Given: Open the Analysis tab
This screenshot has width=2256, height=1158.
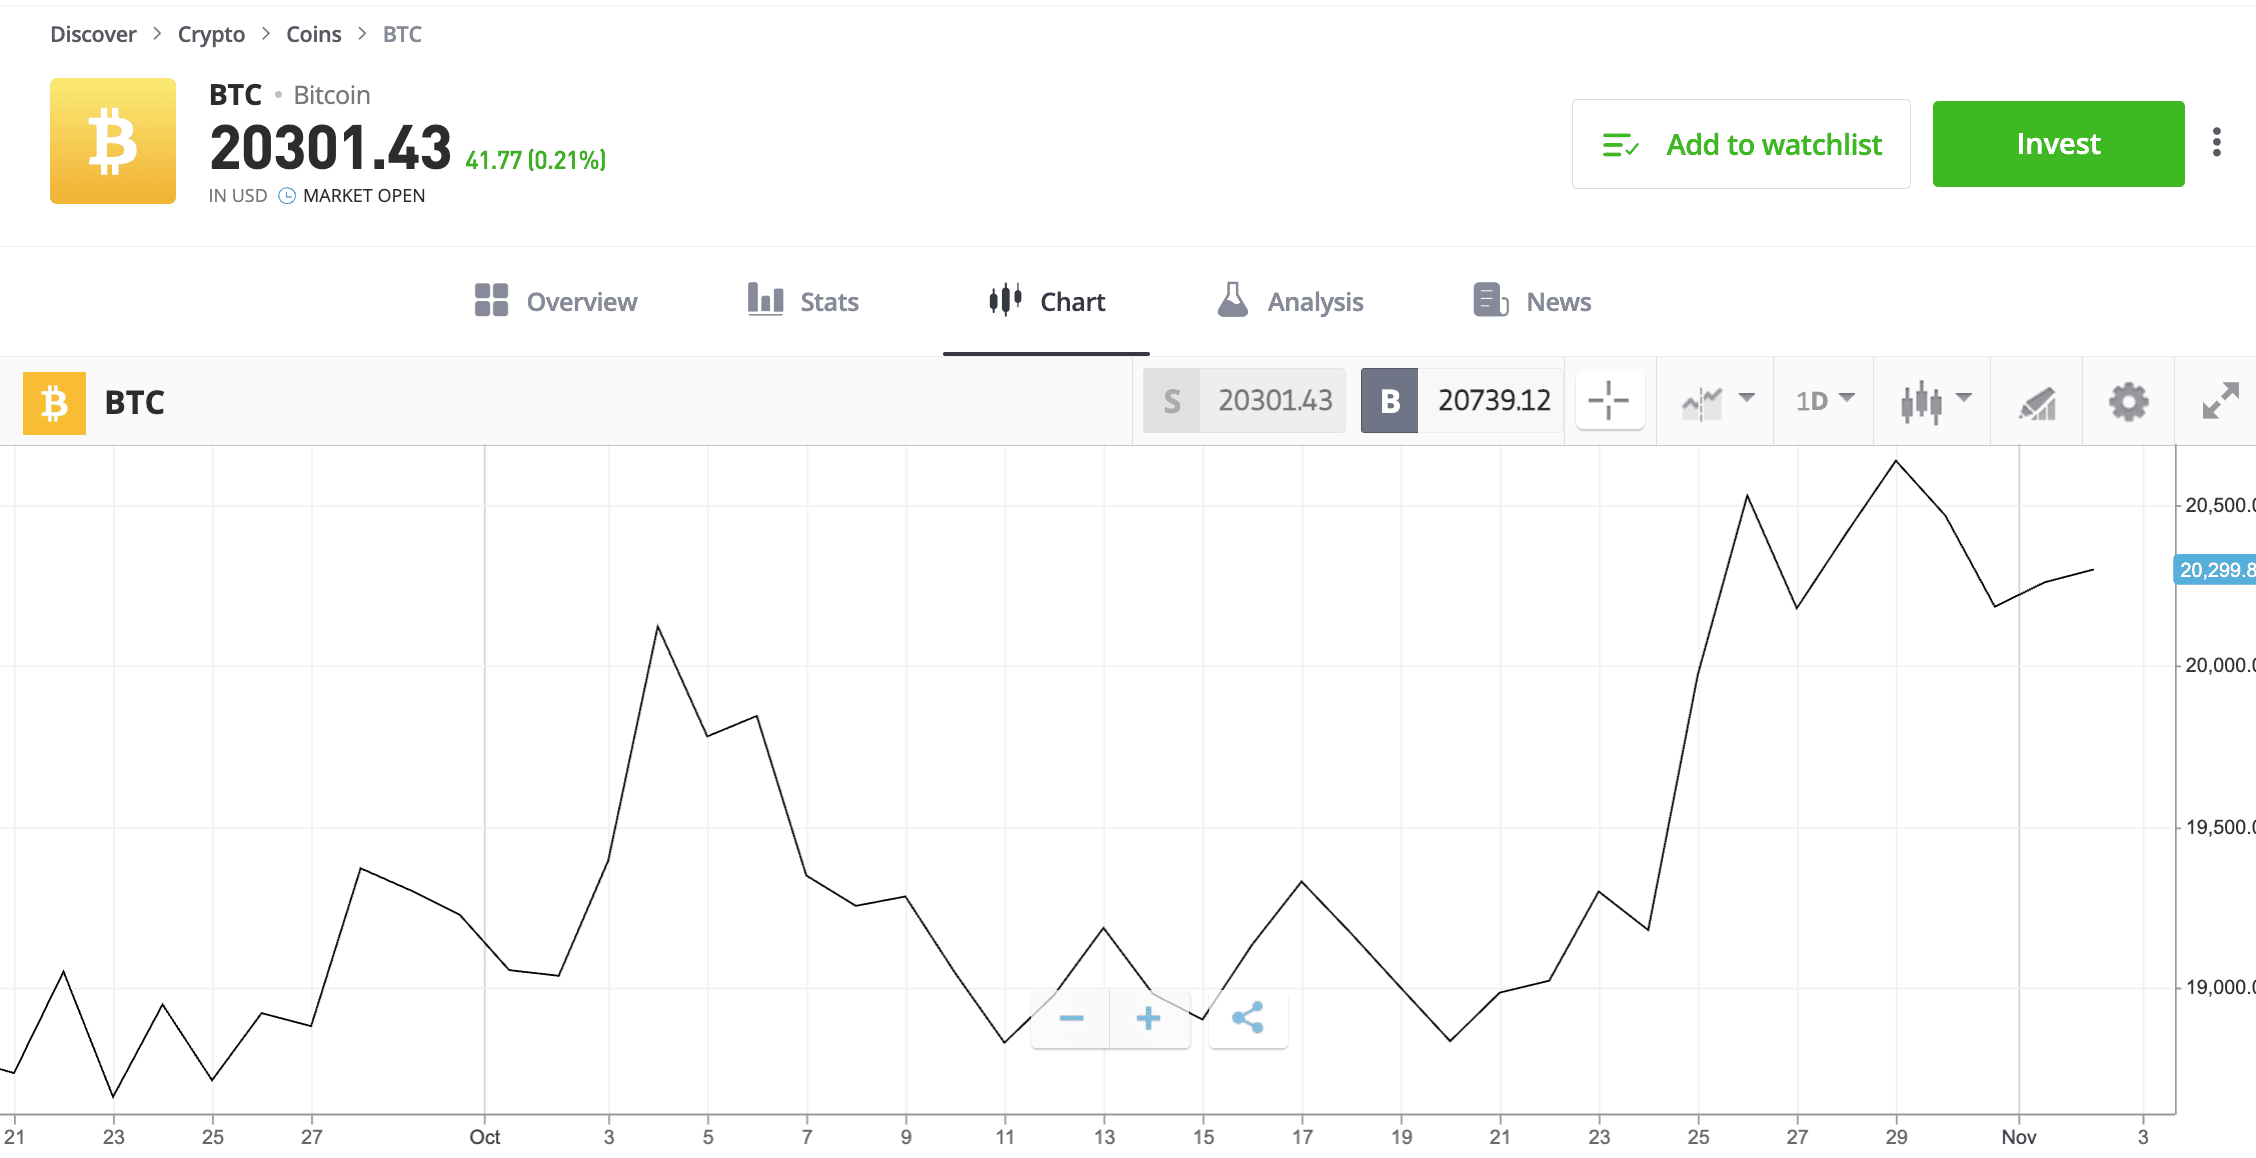Looking at the screenshot, I should [x=1290, y=301].
